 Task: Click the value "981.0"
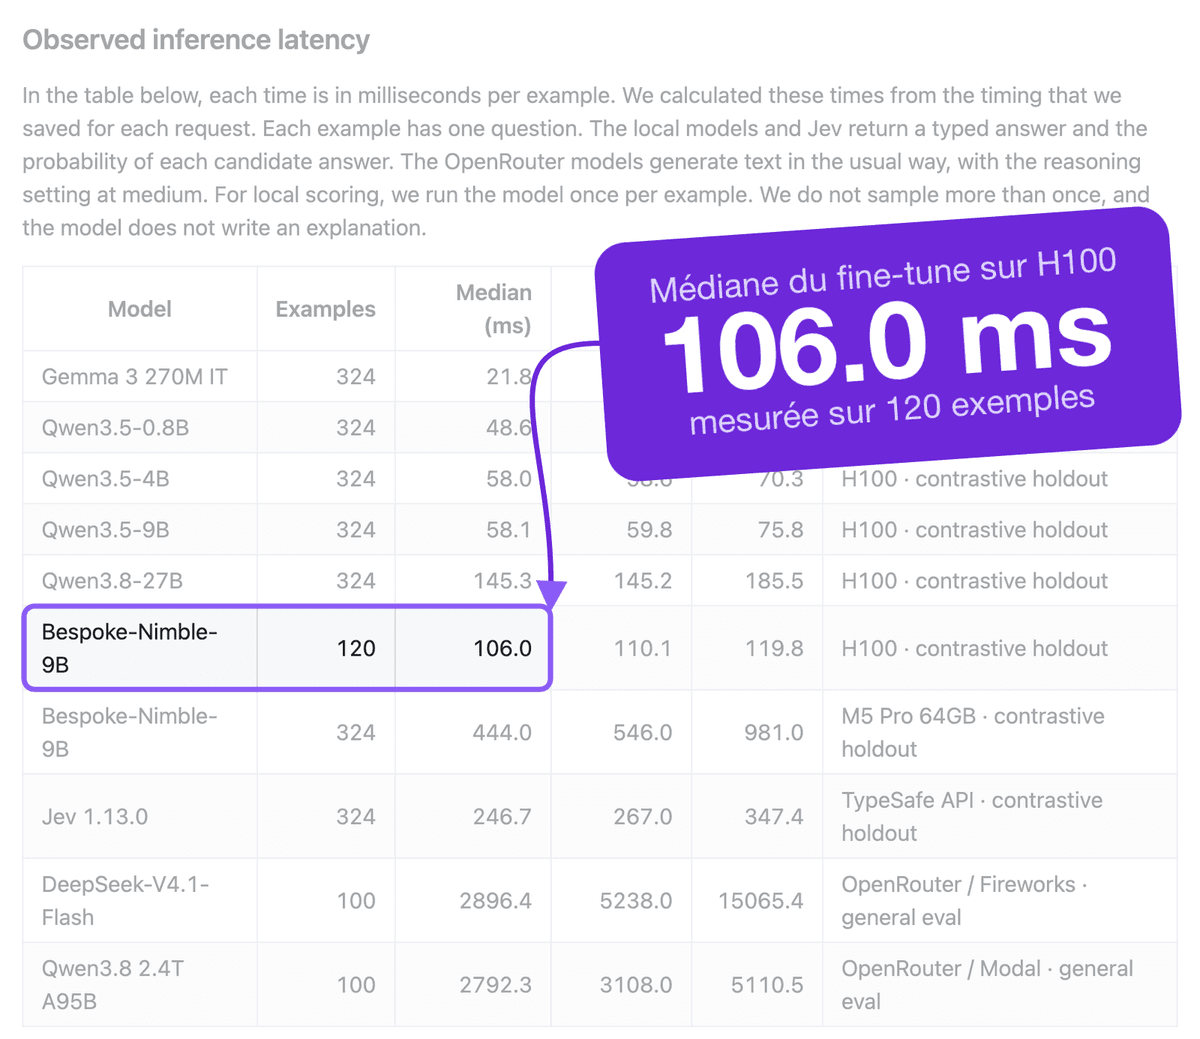point(775,732)
